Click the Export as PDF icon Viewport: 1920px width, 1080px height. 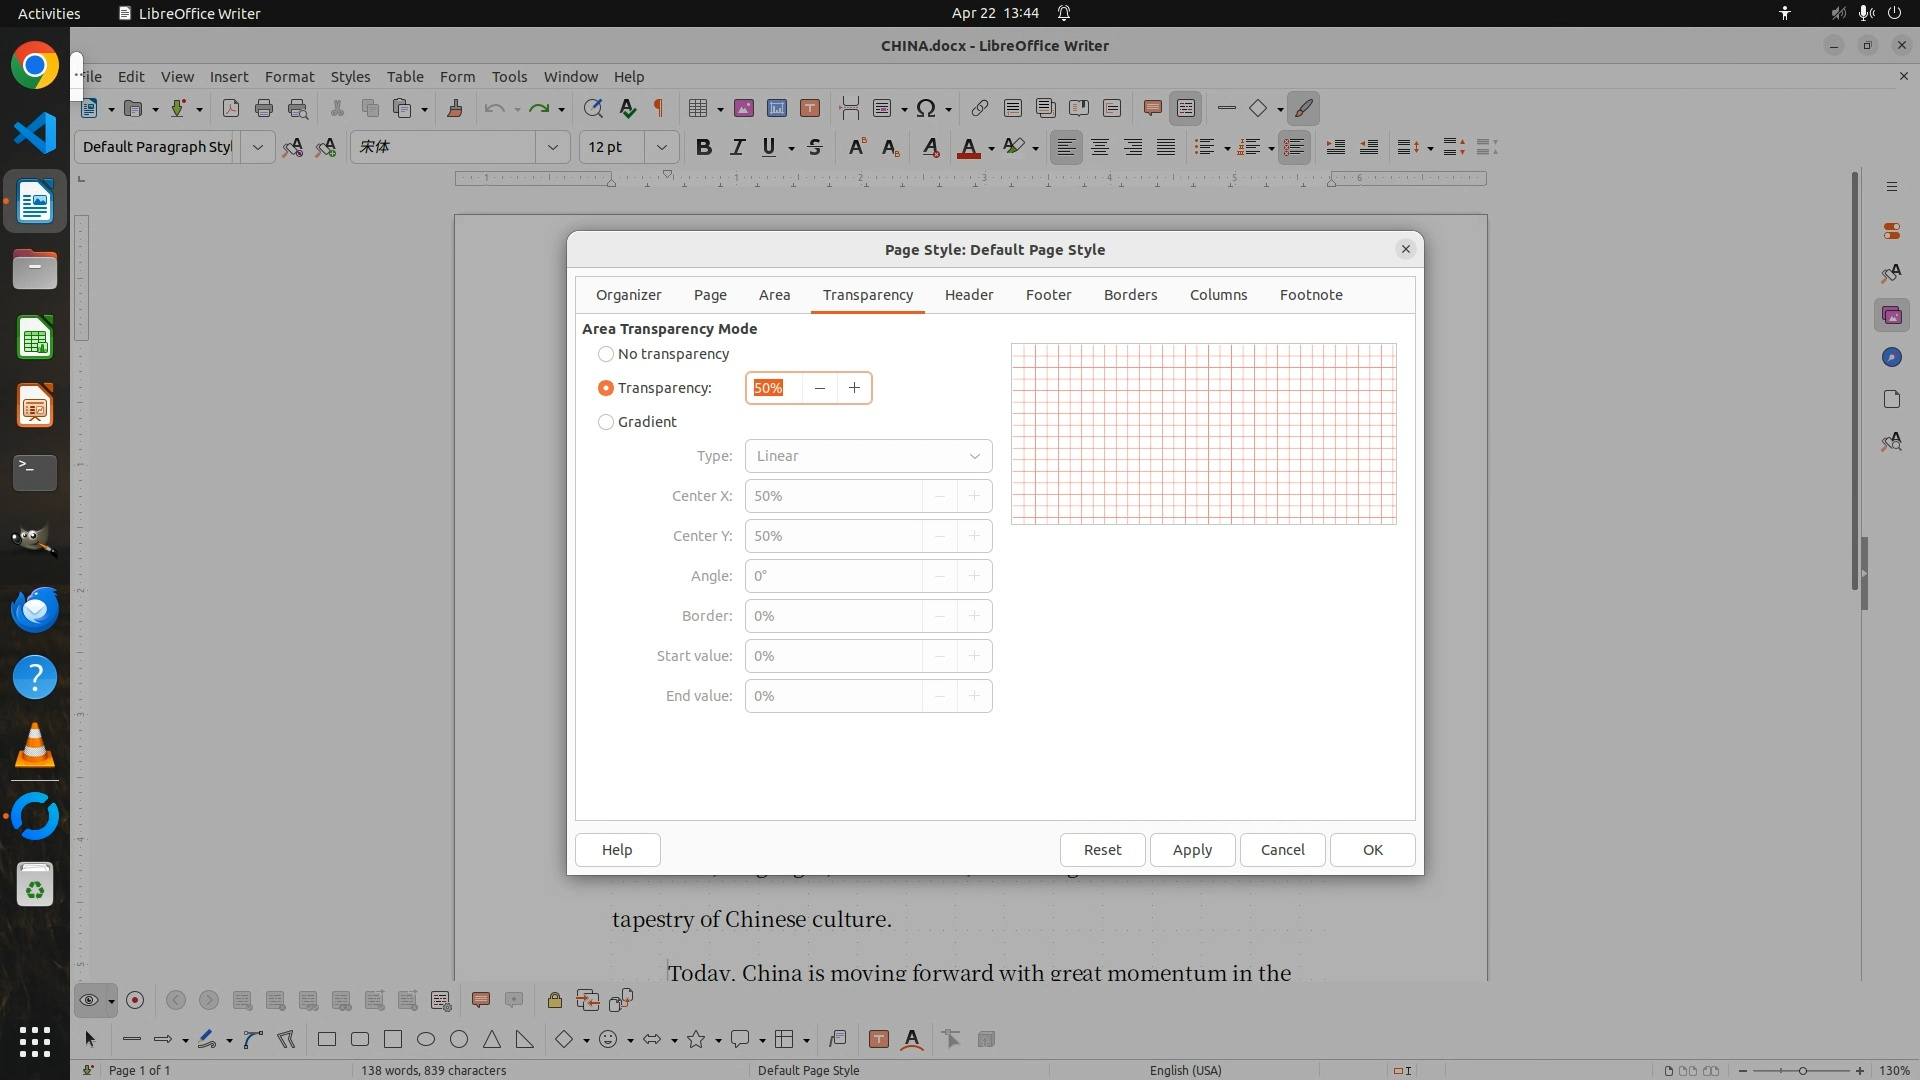231,108
